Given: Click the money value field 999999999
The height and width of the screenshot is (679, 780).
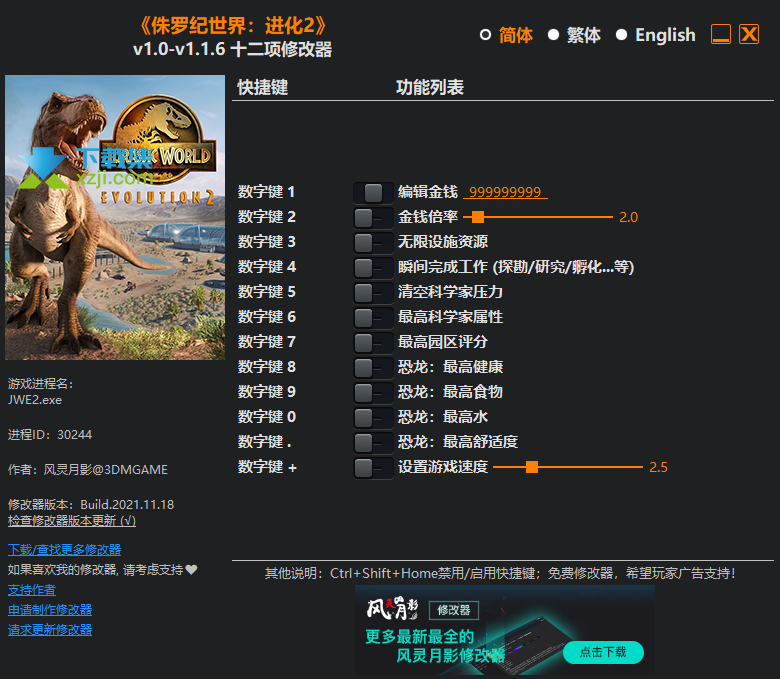Looking at the screenshot, I should (505, 192).
